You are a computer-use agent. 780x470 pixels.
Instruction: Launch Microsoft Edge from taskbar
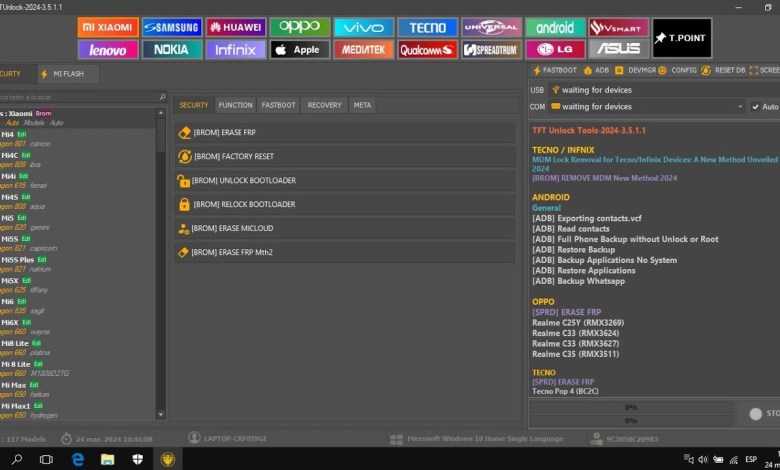(x=78, y=459)
